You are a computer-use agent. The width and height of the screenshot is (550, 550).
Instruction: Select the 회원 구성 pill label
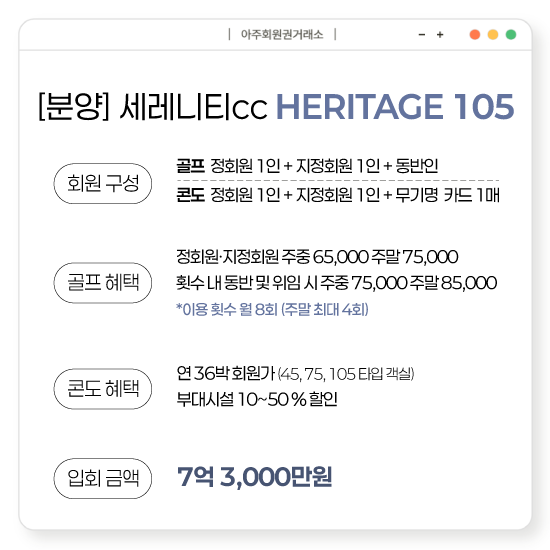click(103, 183)
